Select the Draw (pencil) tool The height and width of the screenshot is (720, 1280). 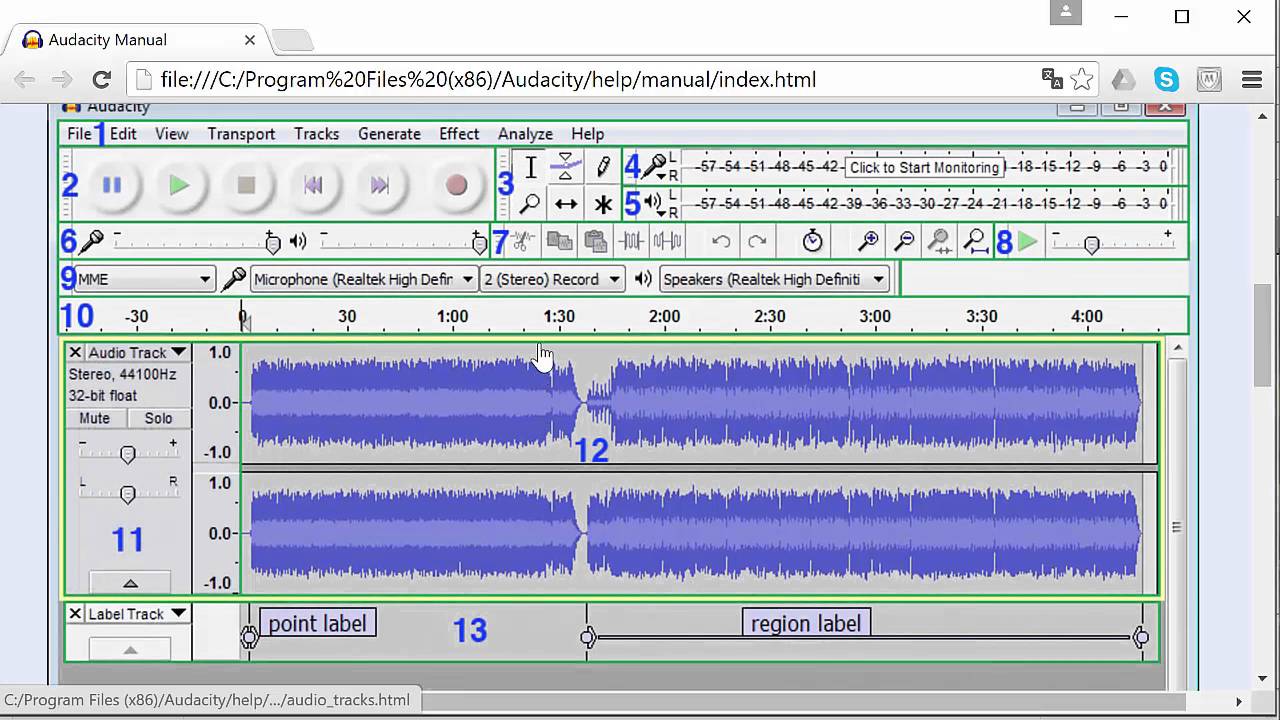pos(603,167)
